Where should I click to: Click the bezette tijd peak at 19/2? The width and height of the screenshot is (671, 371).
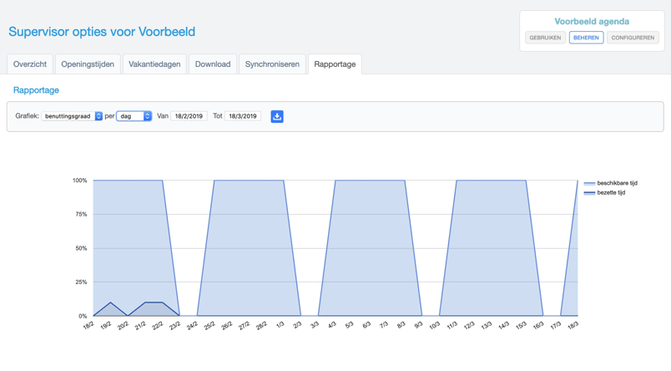click(111, 303)
